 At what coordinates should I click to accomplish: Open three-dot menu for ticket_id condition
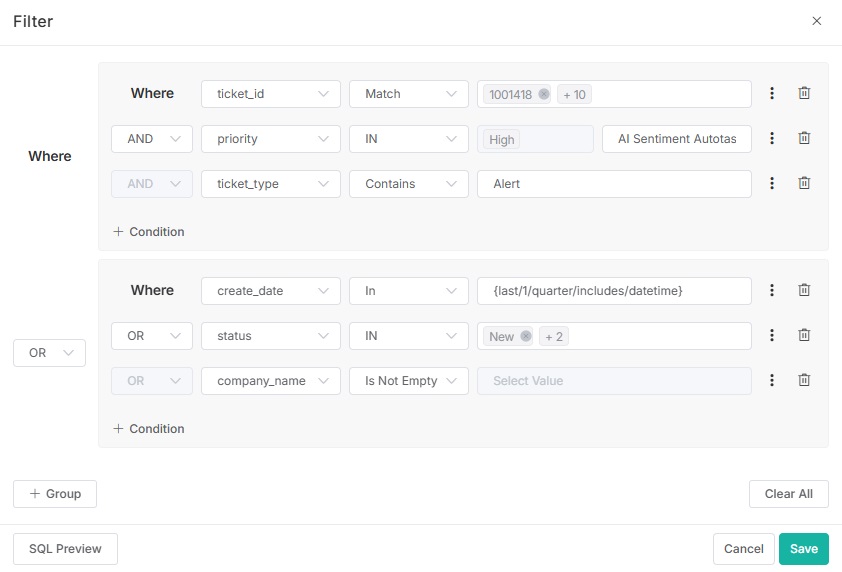tap(772, 93)
